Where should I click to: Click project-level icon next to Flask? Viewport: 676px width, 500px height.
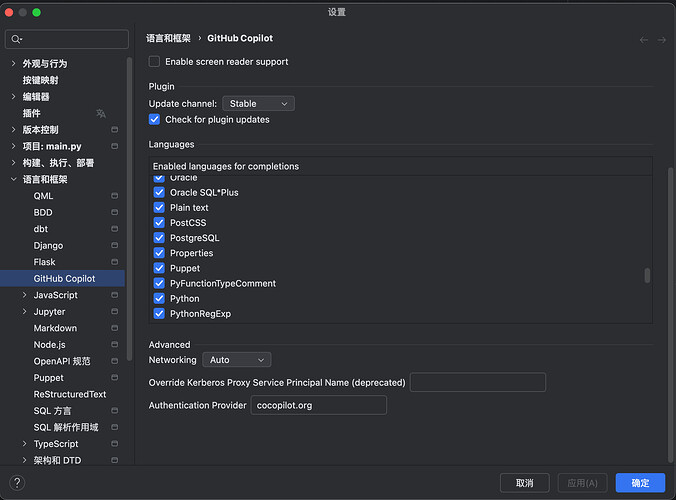click(115, 262)
